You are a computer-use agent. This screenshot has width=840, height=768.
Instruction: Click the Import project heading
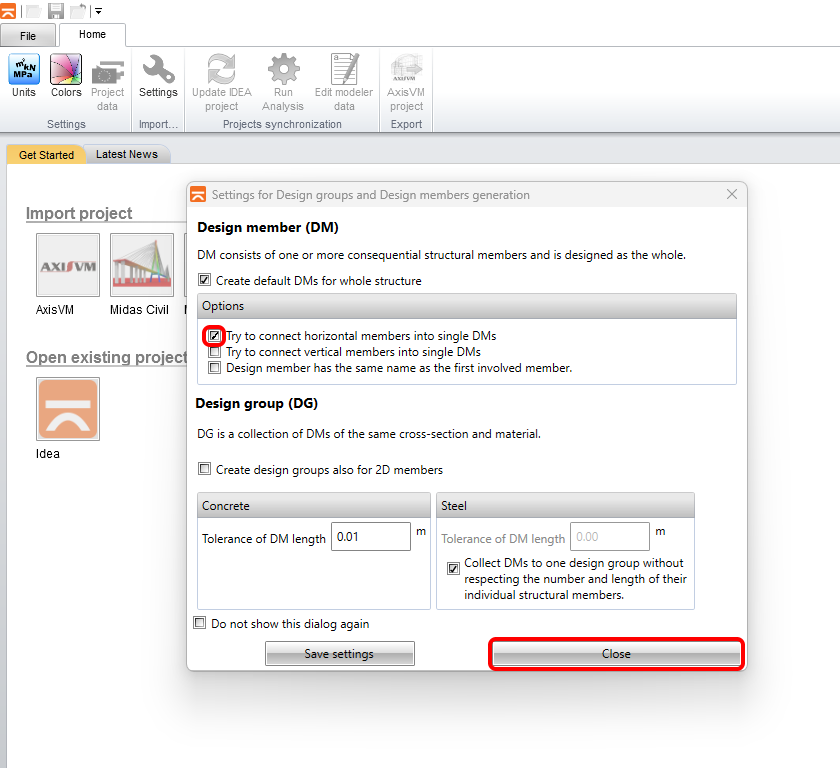pos(79,213)
